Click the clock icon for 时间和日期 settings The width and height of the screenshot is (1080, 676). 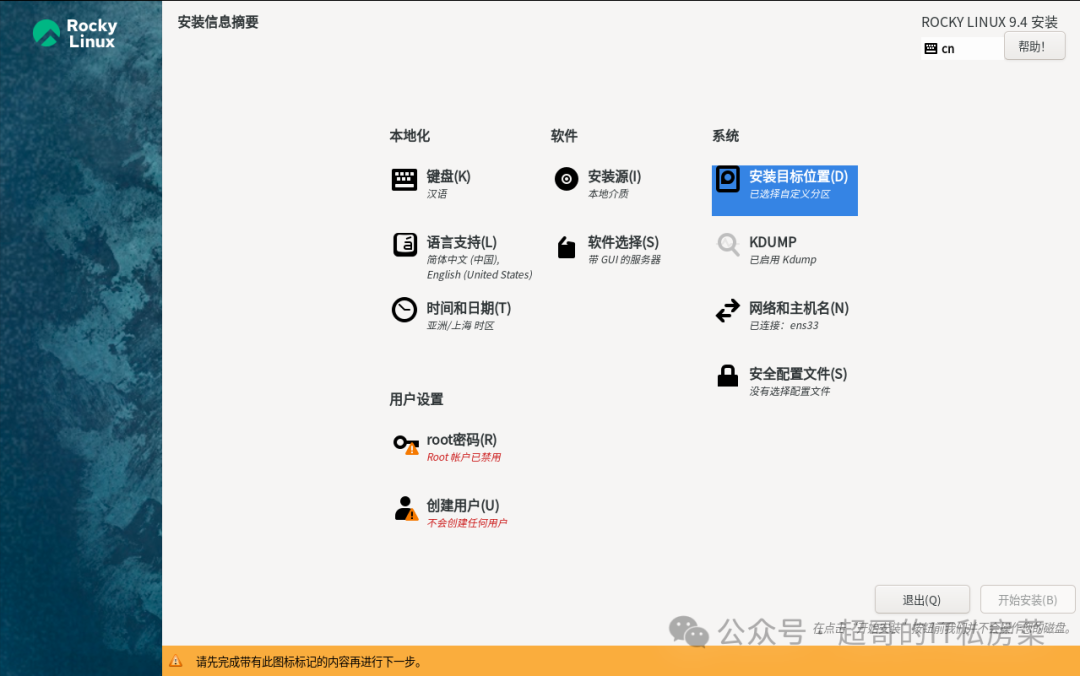404,311
